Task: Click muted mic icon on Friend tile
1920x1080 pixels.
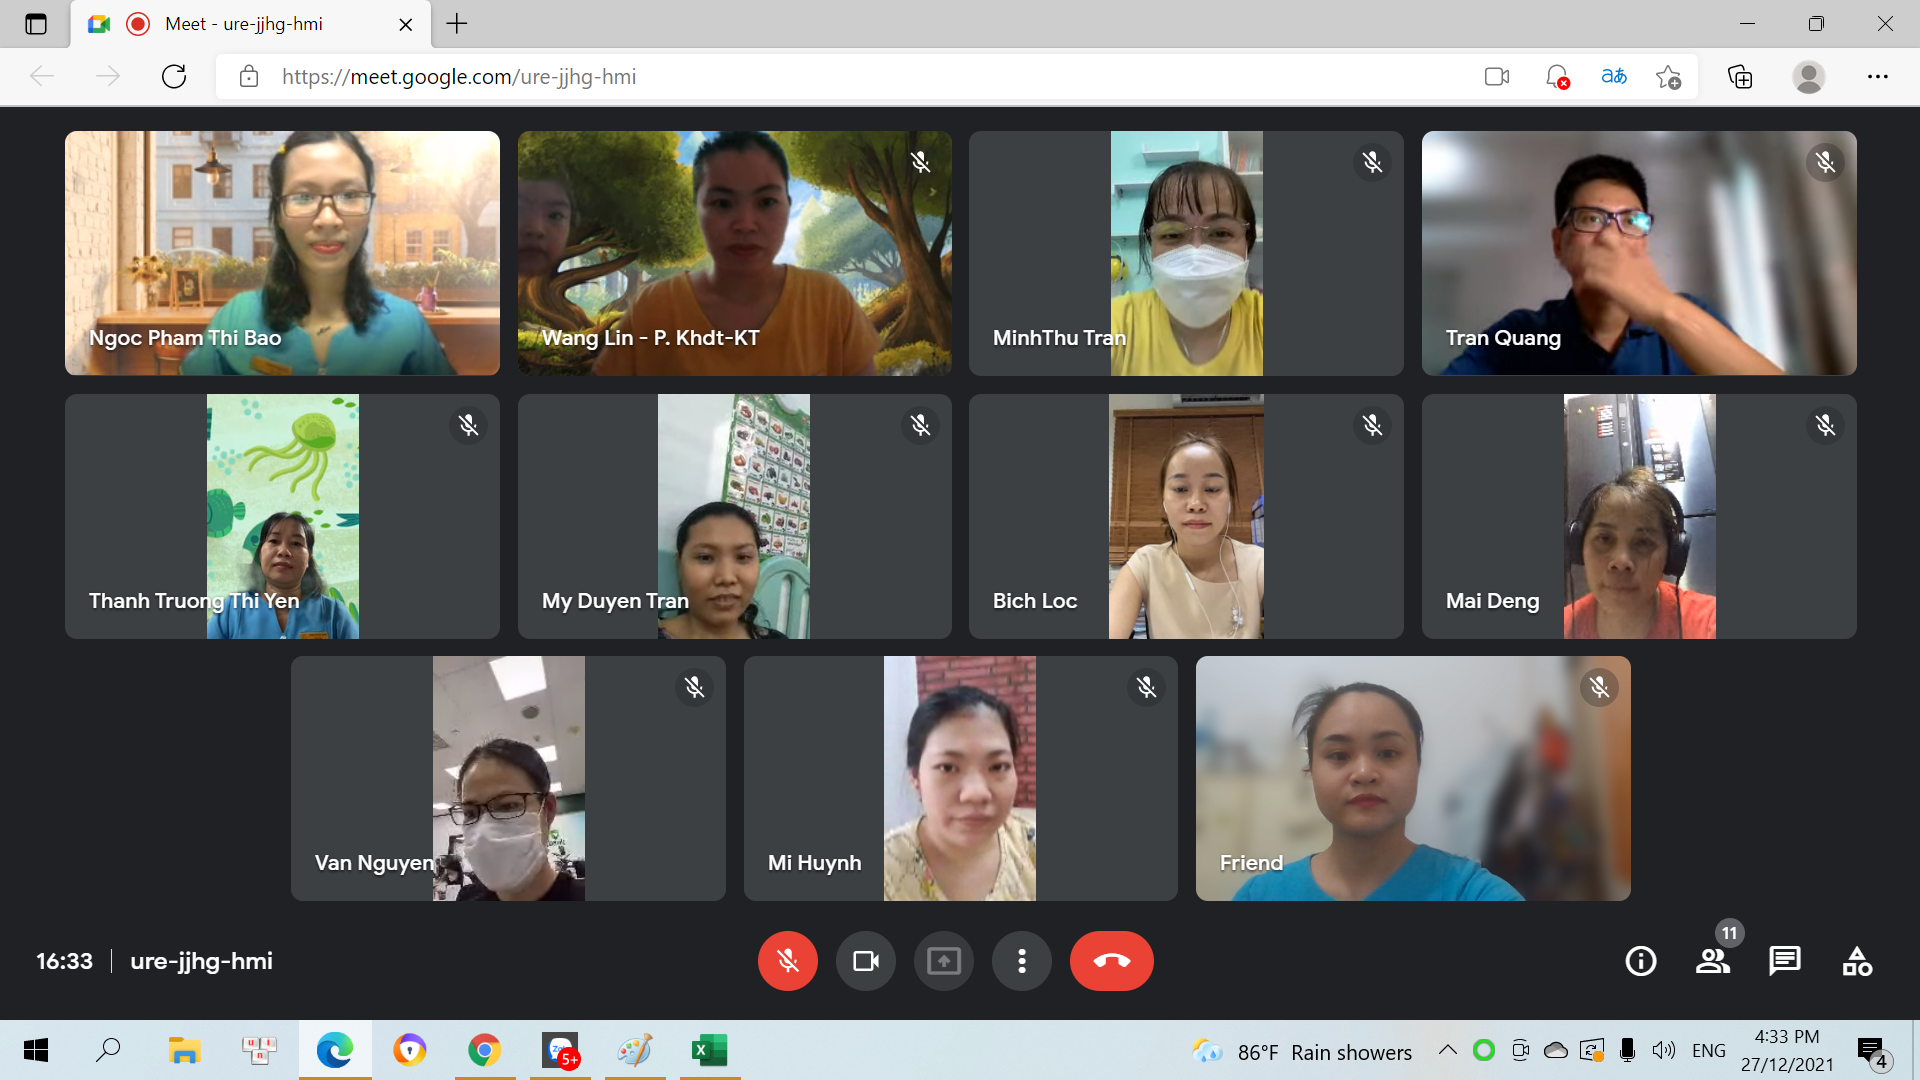Action: [1599, 687]
